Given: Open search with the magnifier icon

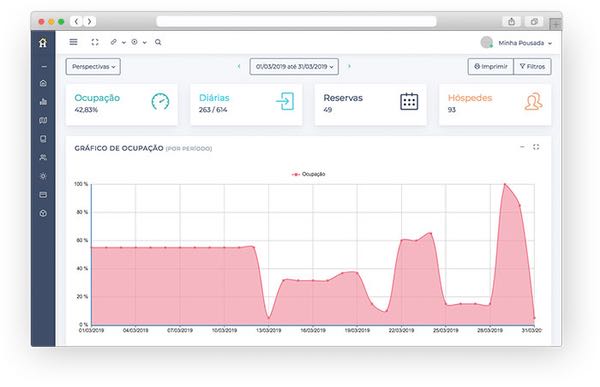Looking at the screenshot, I should [158, 42].
